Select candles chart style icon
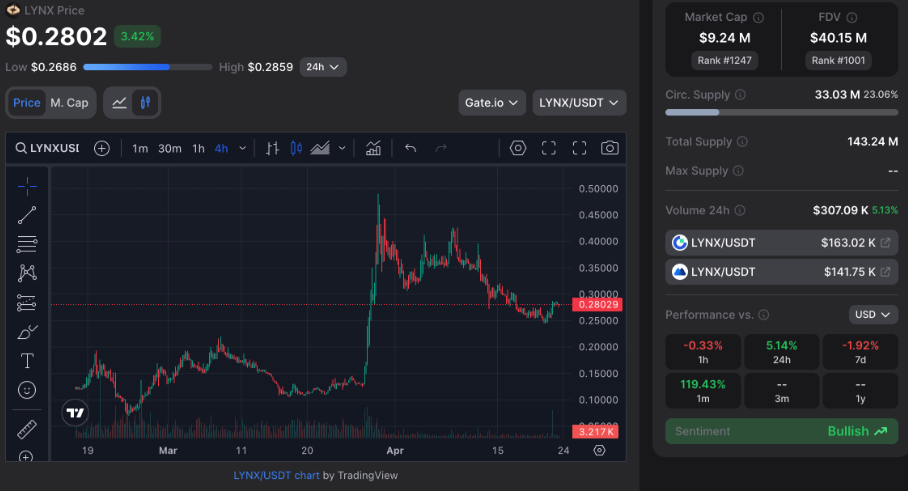 click(296, 148)
